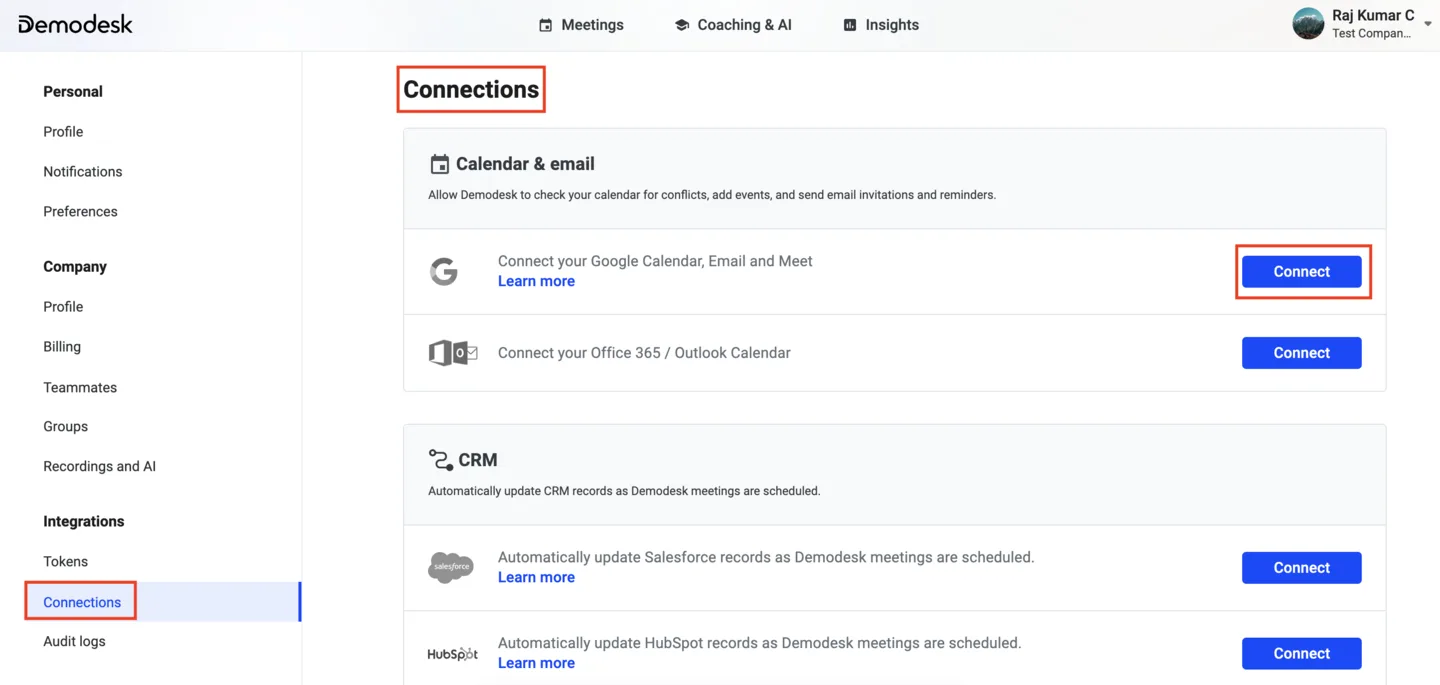This screenshot has width=1440, height=685.
Task: Open Company Profile settings
Action: 63,307
